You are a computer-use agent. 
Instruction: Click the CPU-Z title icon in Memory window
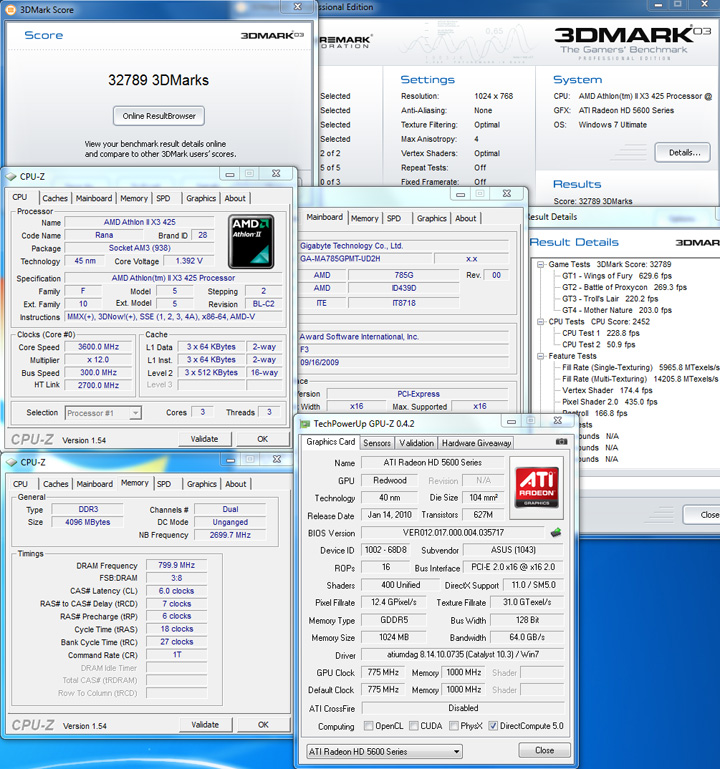pos(11,462)
